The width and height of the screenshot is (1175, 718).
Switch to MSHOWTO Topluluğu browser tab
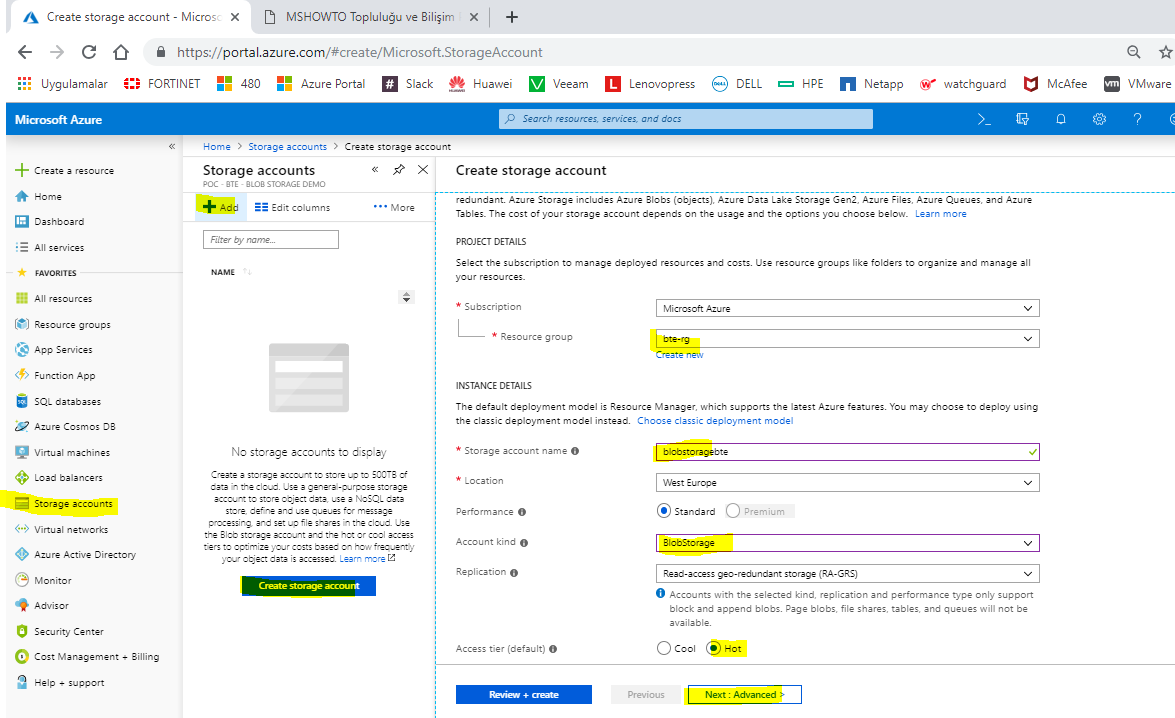tap(371, 16)
